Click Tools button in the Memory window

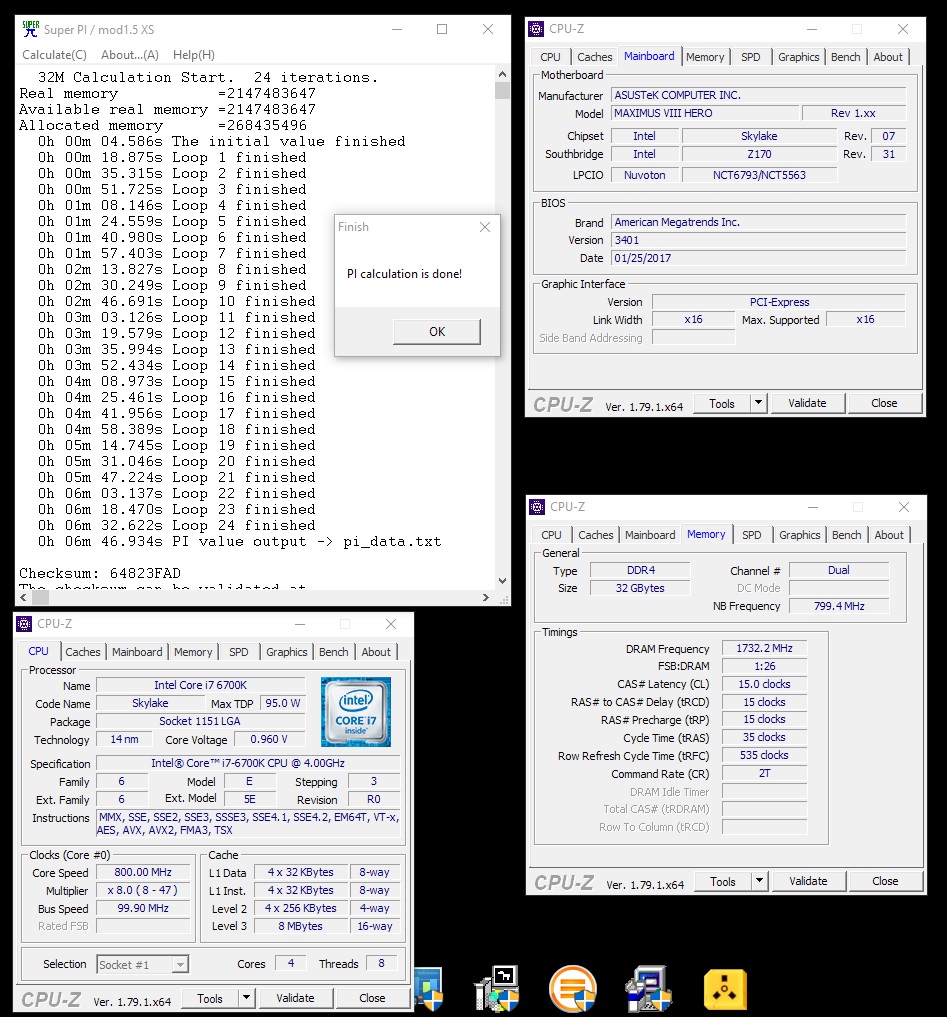point(723,881)
